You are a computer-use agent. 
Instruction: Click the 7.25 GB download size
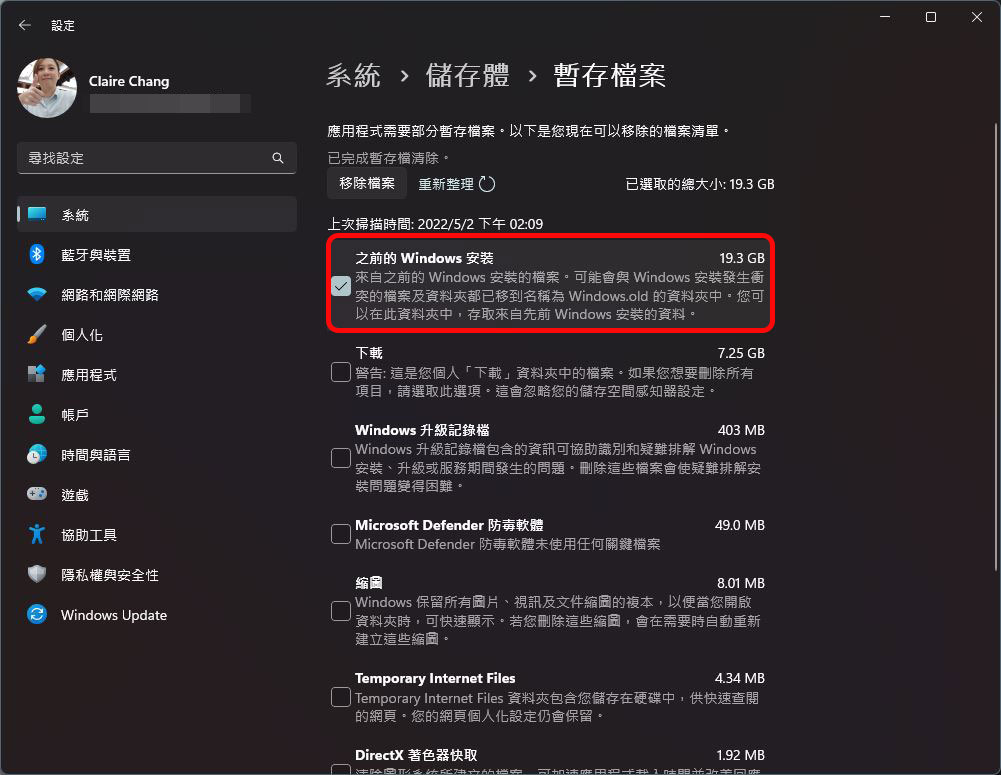click(x=741, y=353)
